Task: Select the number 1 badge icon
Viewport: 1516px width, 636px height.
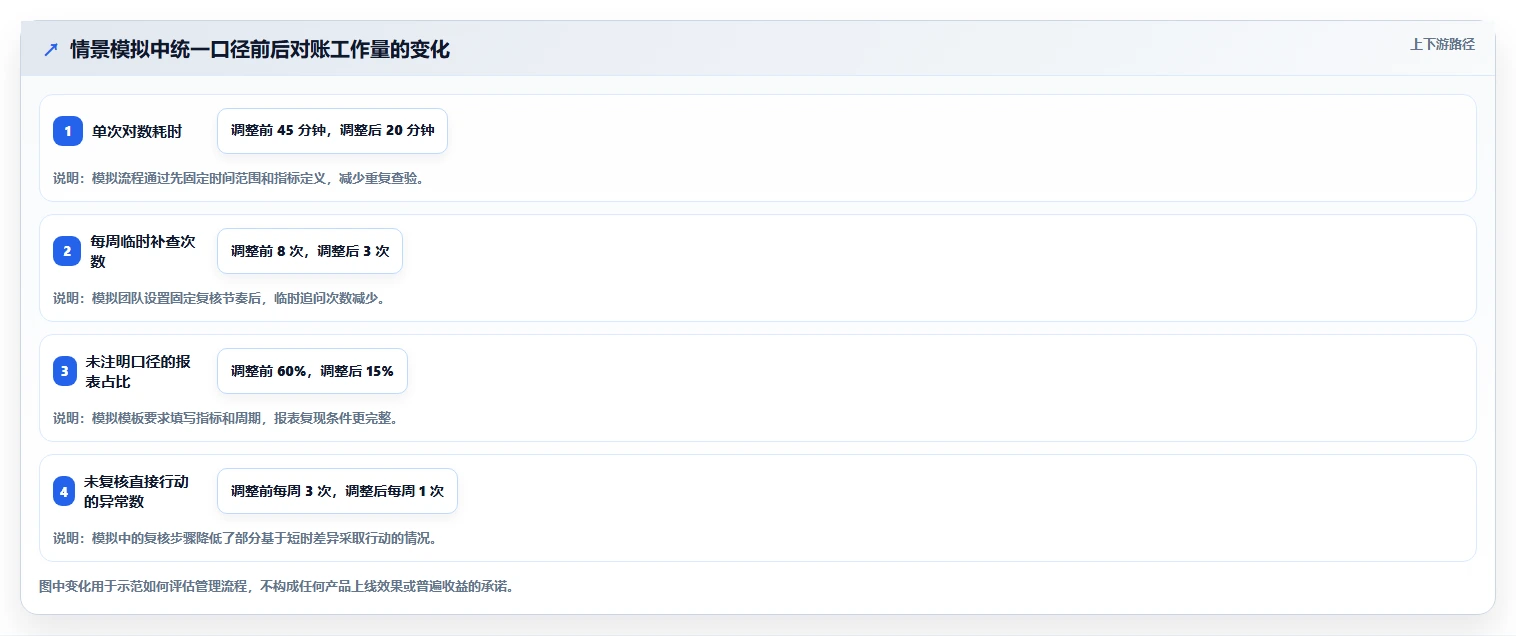Action: (68, 131)
